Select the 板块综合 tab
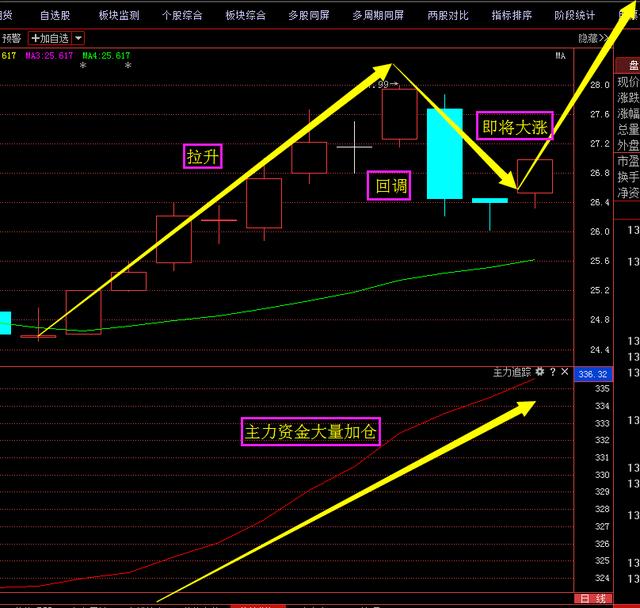Image resolution: width=640 pixels, height=608 pixels. point(245,16)
